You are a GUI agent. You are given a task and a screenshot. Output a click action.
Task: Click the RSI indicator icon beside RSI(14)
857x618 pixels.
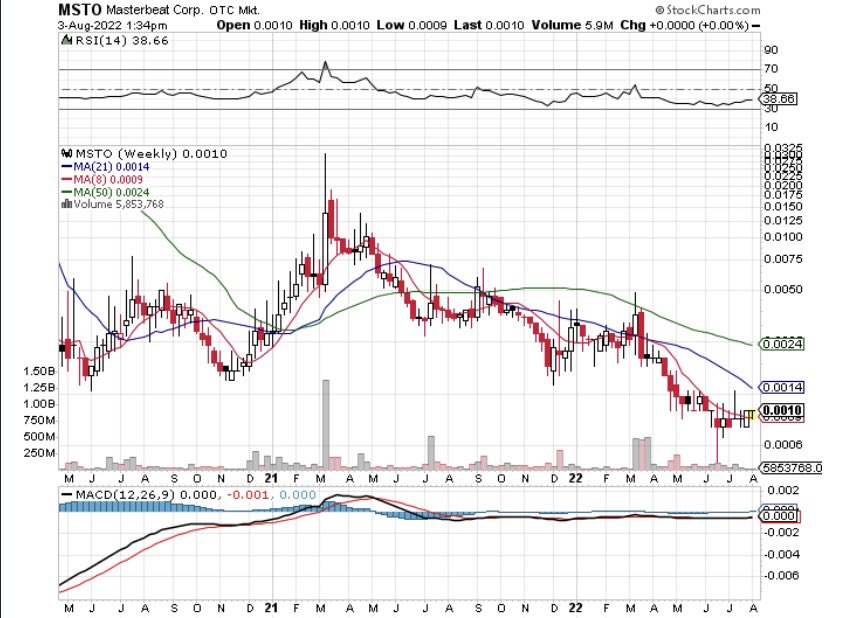(66, 40)
